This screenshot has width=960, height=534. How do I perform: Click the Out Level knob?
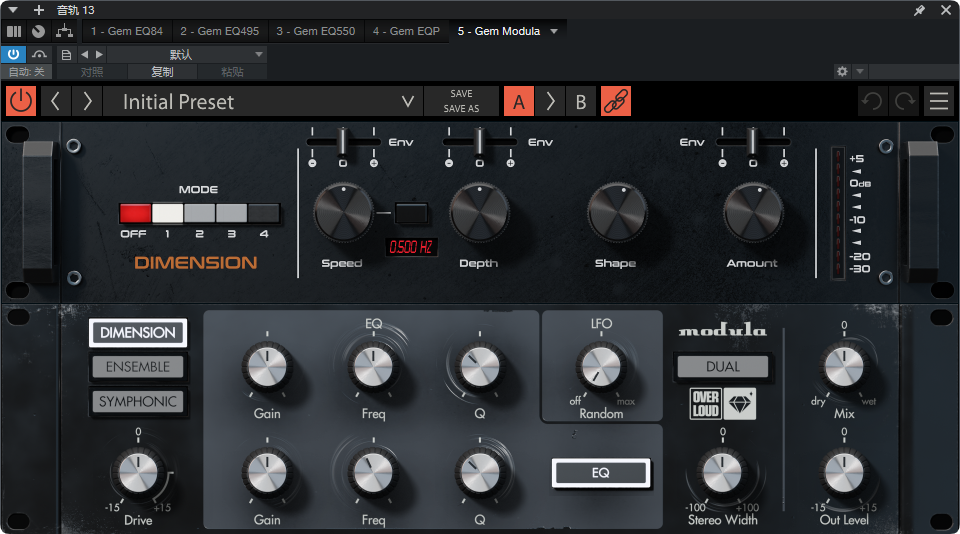click(844, 473)
